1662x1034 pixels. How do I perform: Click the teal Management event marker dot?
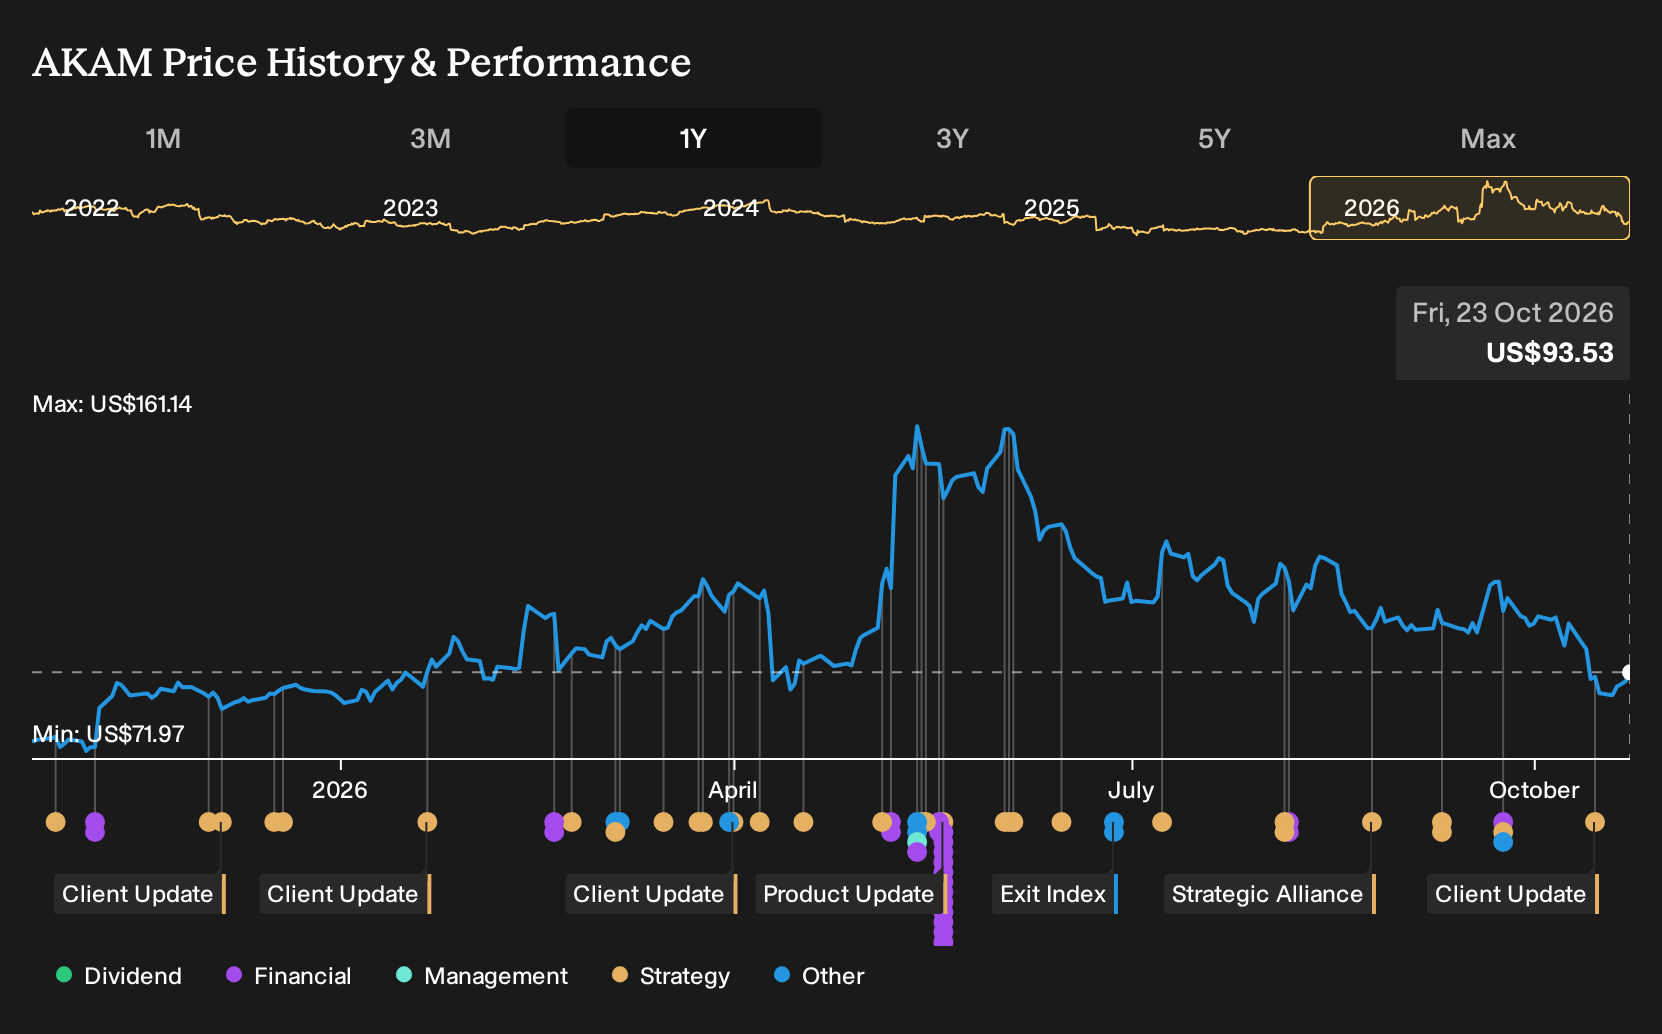[917, 840]
